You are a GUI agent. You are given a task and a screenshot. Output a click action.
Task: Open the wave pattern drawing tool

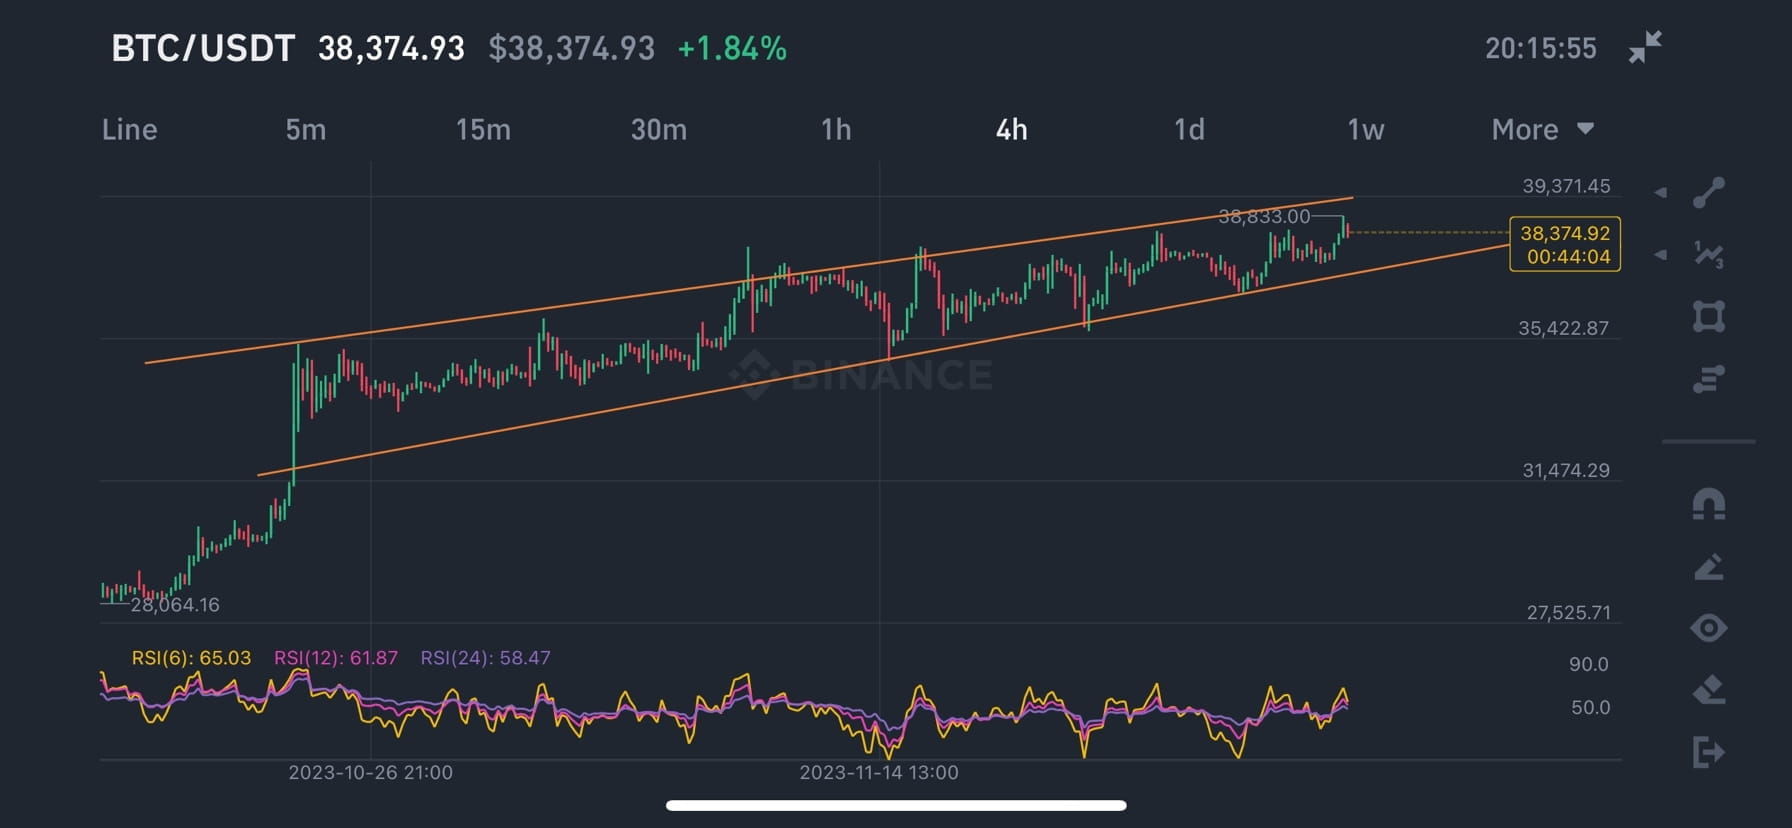tap(1708, 255)
